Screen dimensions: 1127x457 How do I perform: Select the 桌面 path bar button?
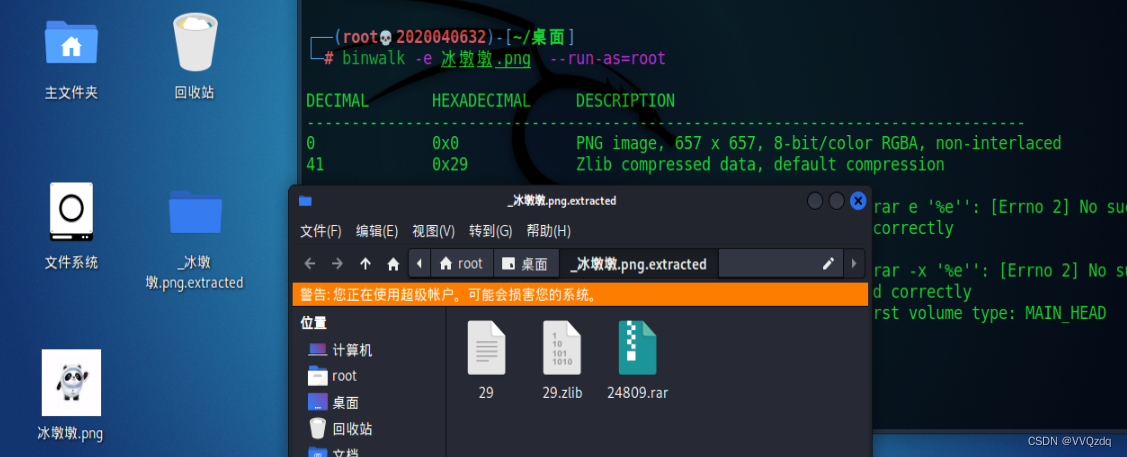point(526,264)
